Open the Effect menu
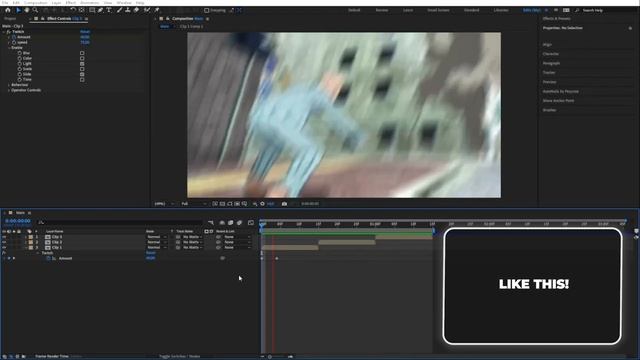The width and height of the screenshot is (640, 360). point(71,2)
